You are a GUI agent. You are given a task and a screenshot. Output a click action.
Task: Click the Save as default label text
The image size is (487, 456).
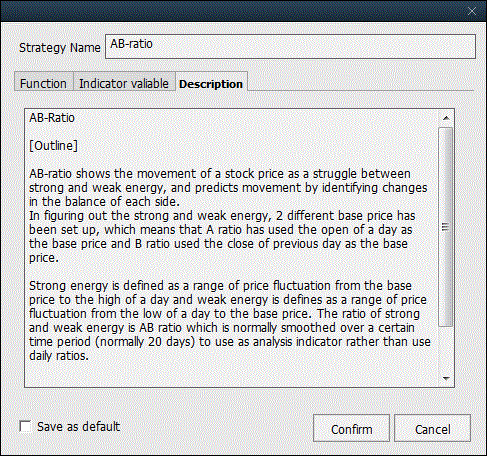(x=78, y=427)
